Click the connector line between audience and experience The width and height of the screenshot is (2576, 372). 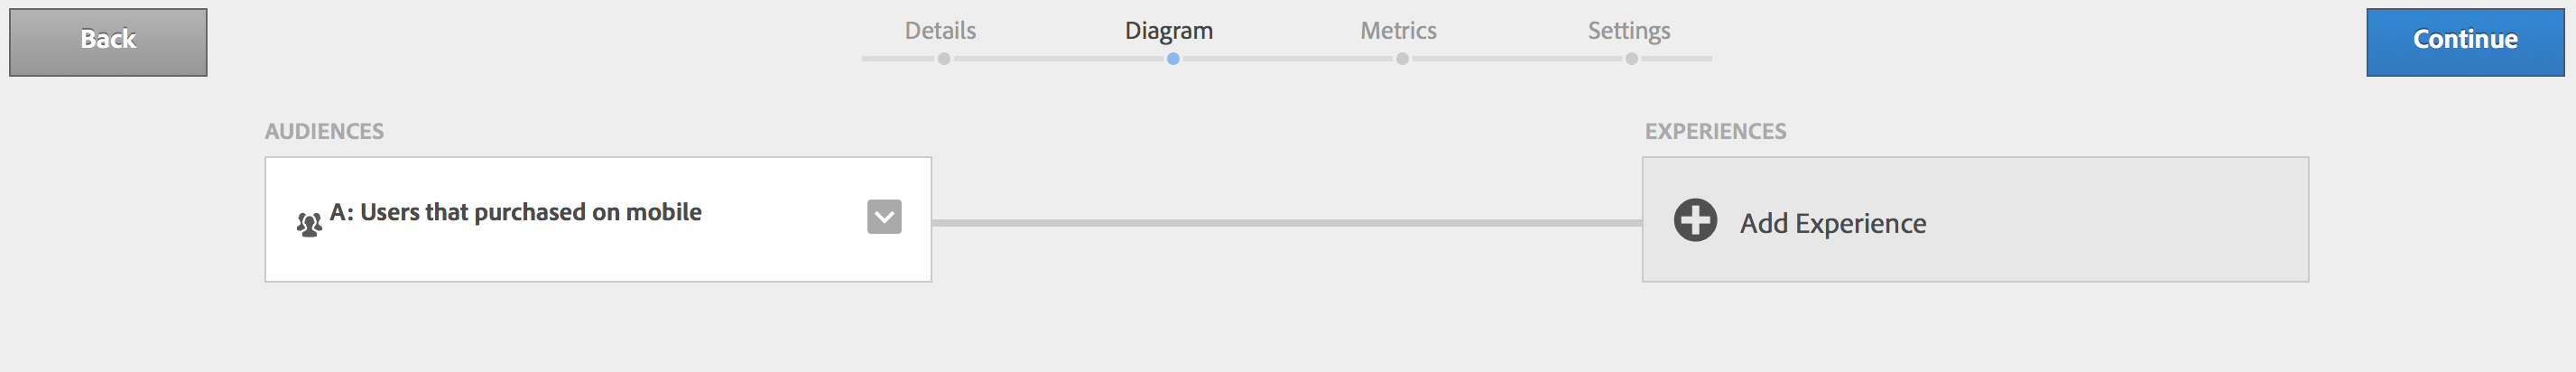click(x=1286, y=223)
